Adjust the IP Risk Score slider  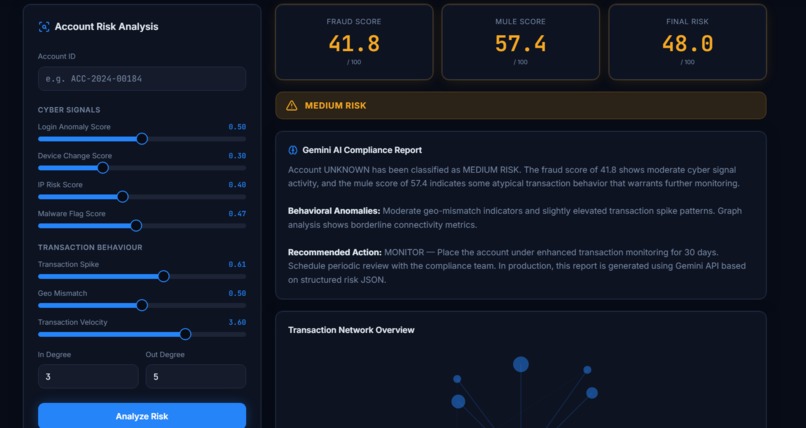pos(142,196)
